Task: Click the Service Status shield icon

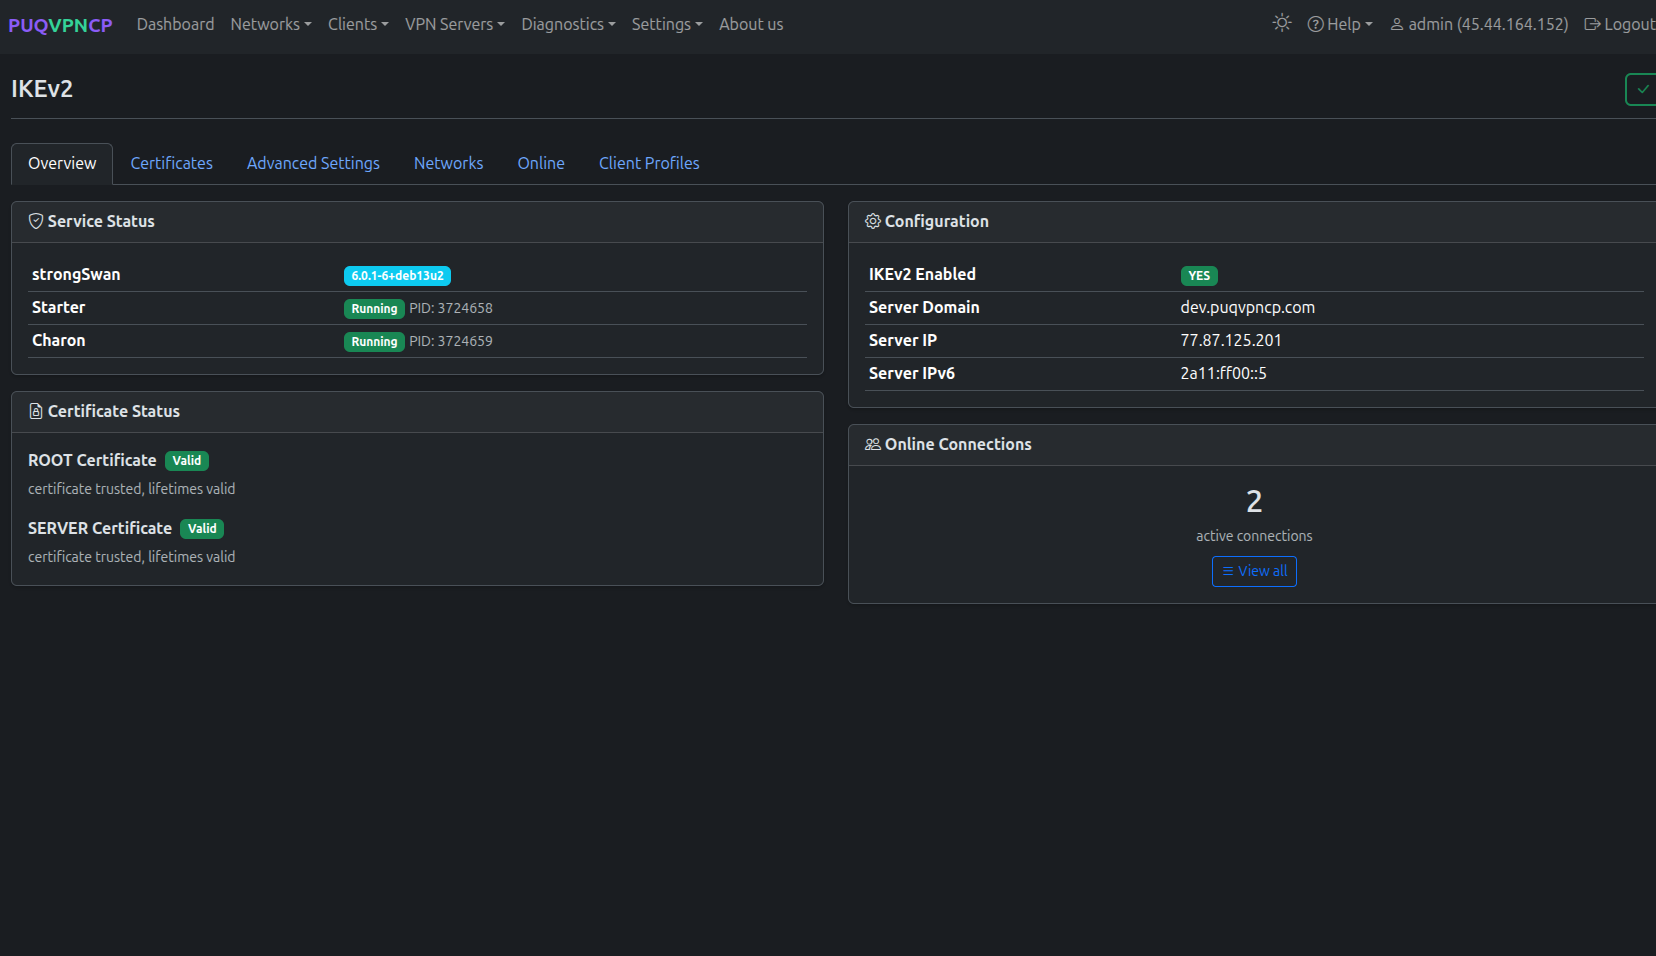Action: pos(36,221)
